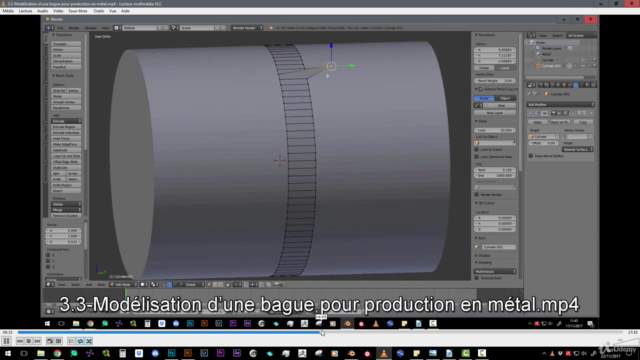The height and width of the screenshot is (360, 640).
Task: Toggle VLC loop mode button
Action: tap(80, 341)
